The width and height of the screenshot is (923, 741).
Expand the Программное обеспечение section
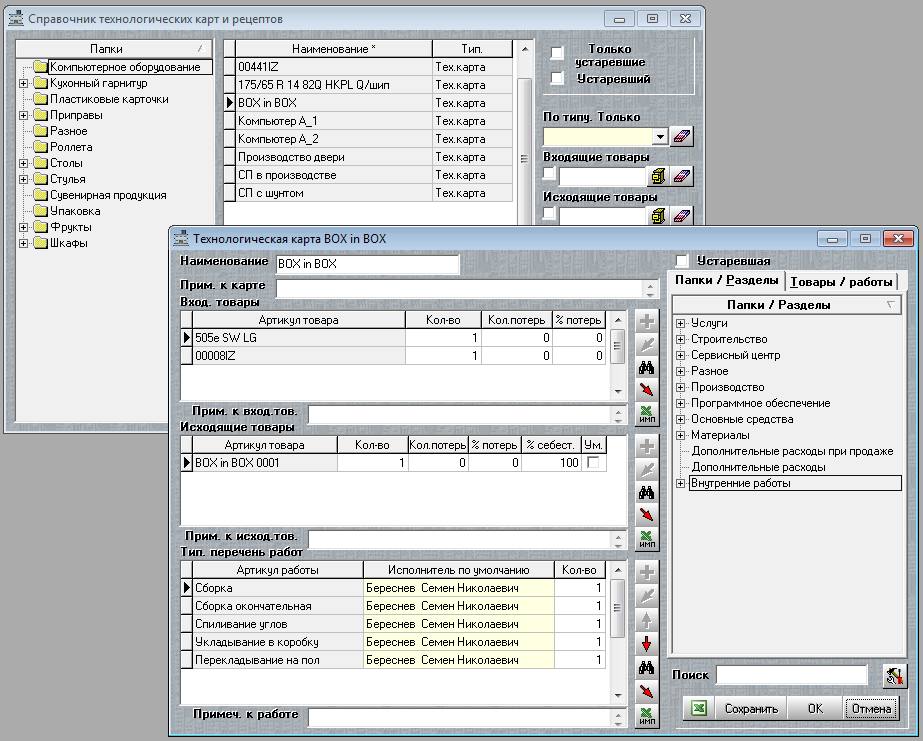pyautogui.click(x=680, y=403)
